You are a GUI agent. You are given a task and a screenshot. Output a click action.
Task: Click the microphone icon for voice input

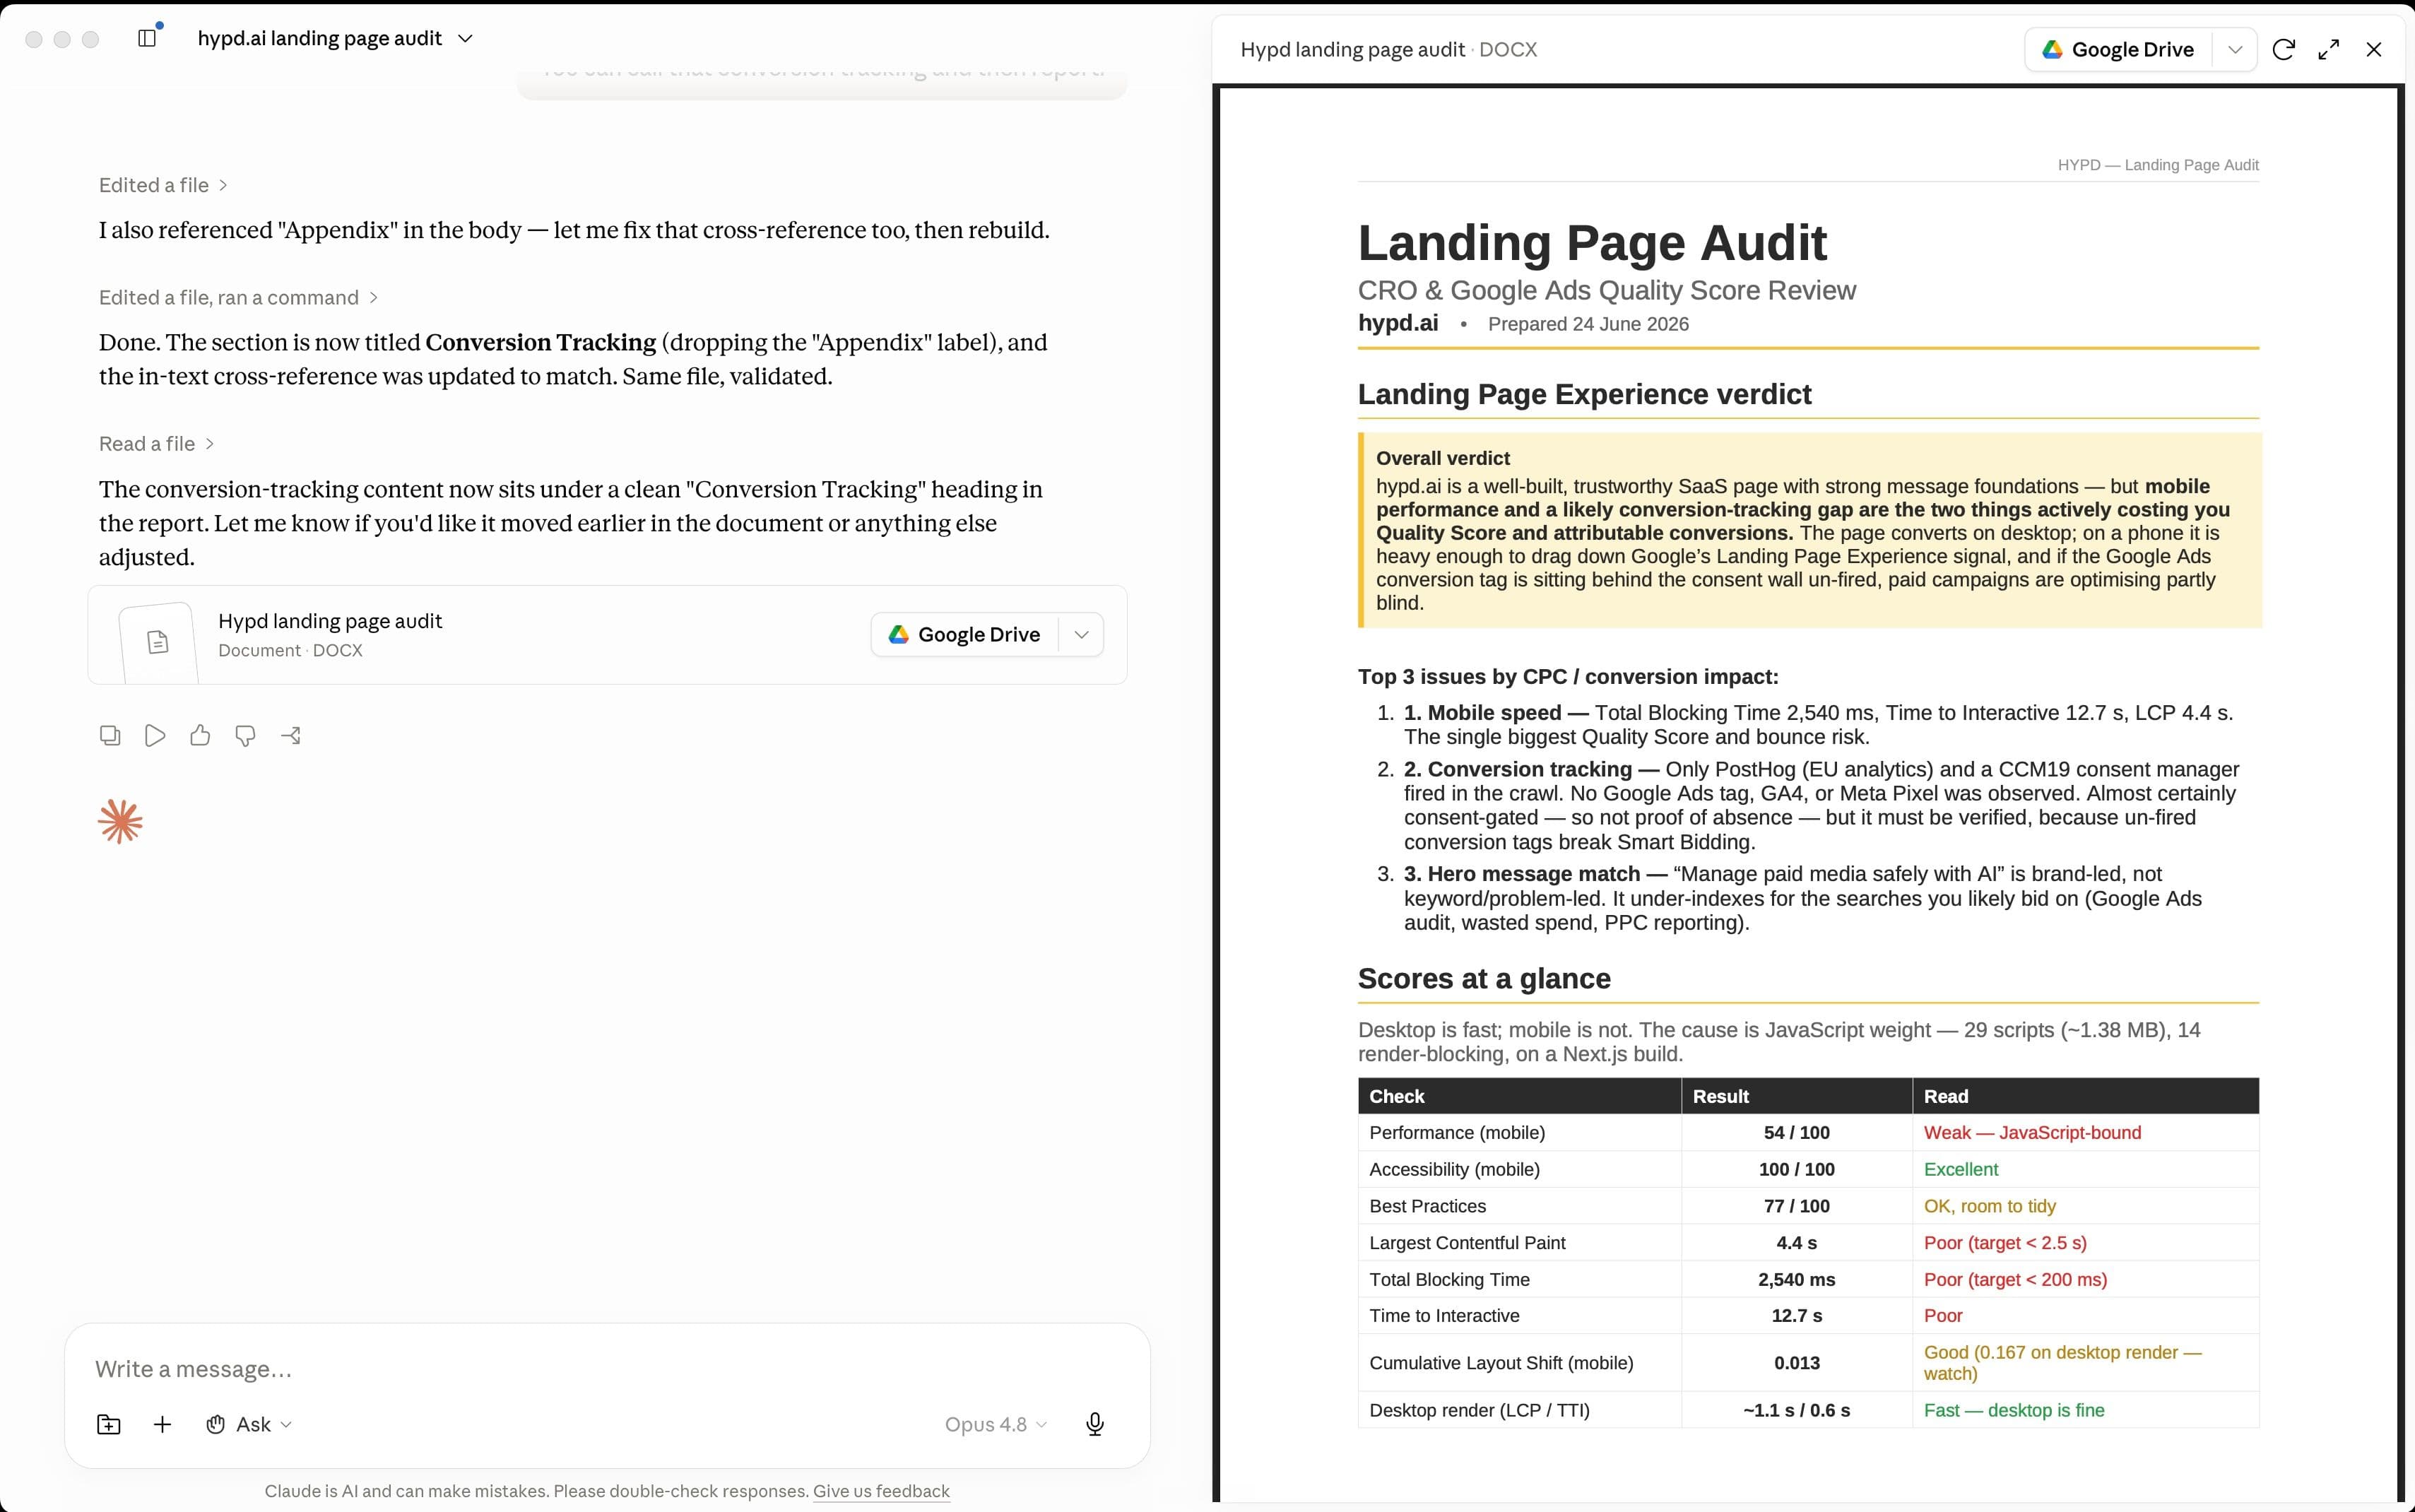point(1095,1424)
